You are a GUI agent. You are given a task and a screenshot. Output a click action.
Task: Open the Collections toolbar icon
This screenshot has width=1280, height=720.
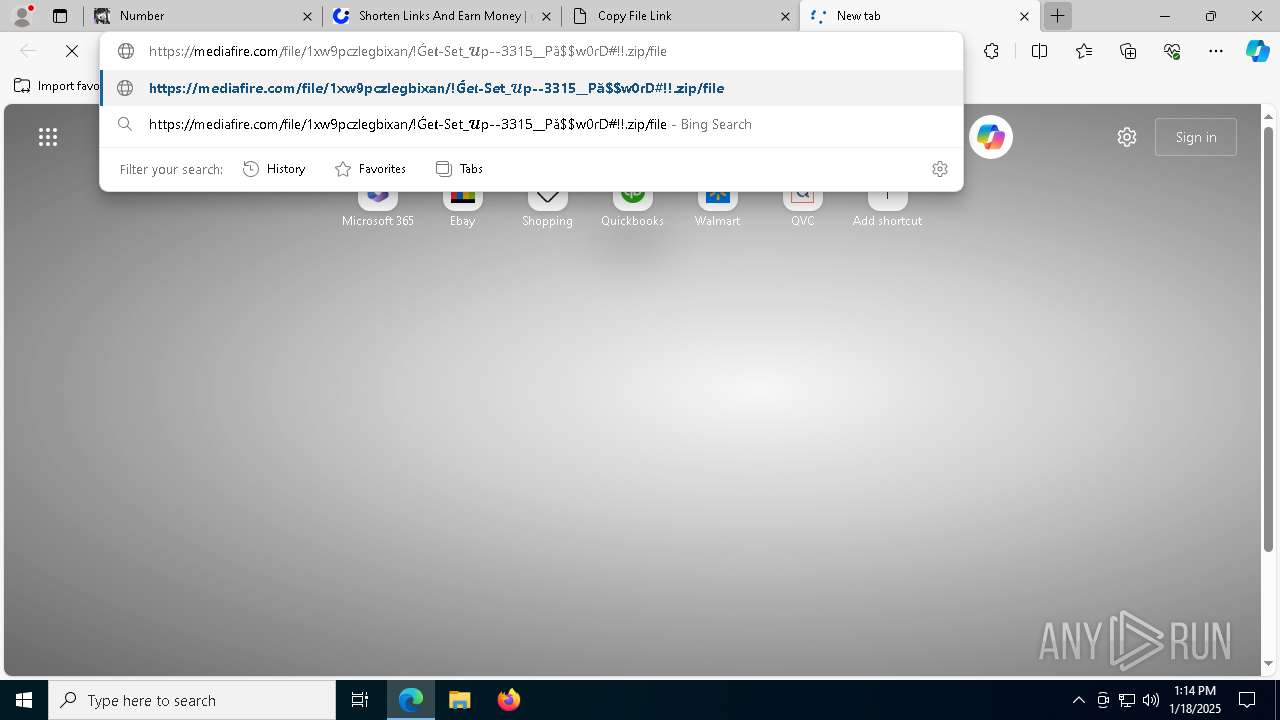click(x=1128, y=51)
